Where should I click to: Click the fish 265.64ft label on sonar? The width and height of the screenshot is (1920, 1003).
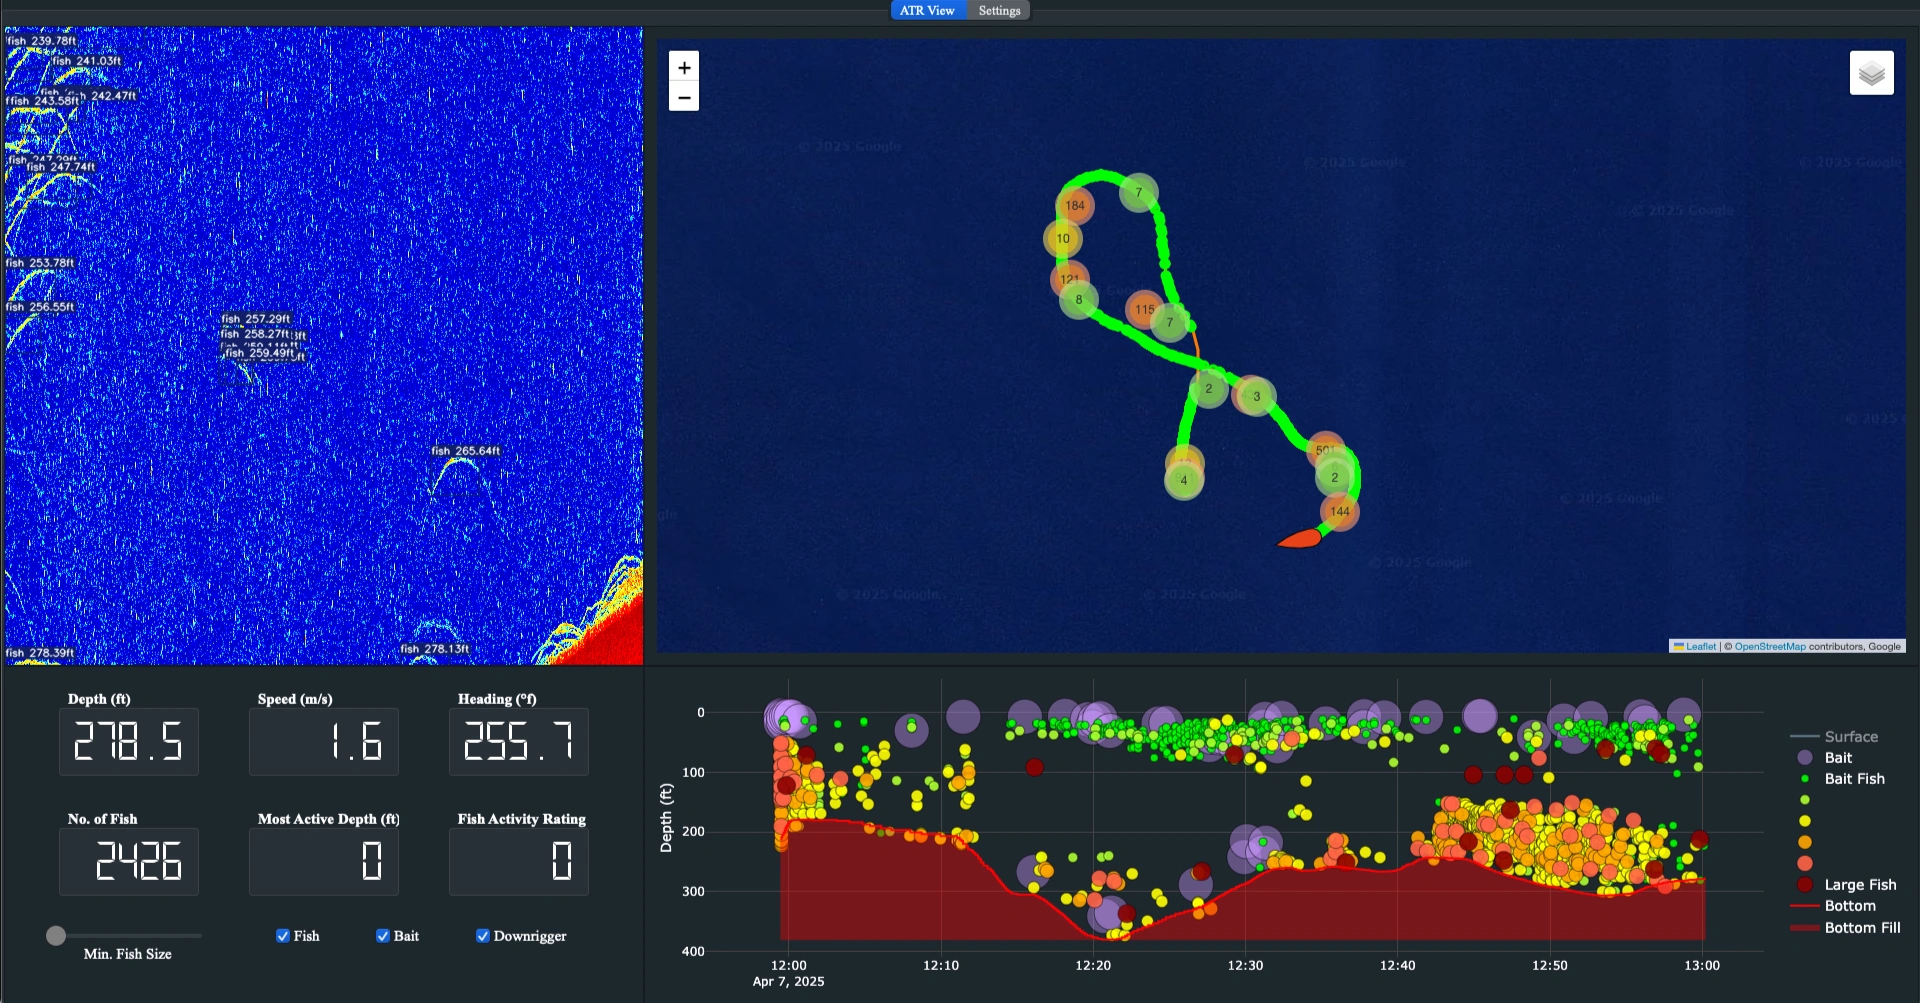(x=465, y=451)
